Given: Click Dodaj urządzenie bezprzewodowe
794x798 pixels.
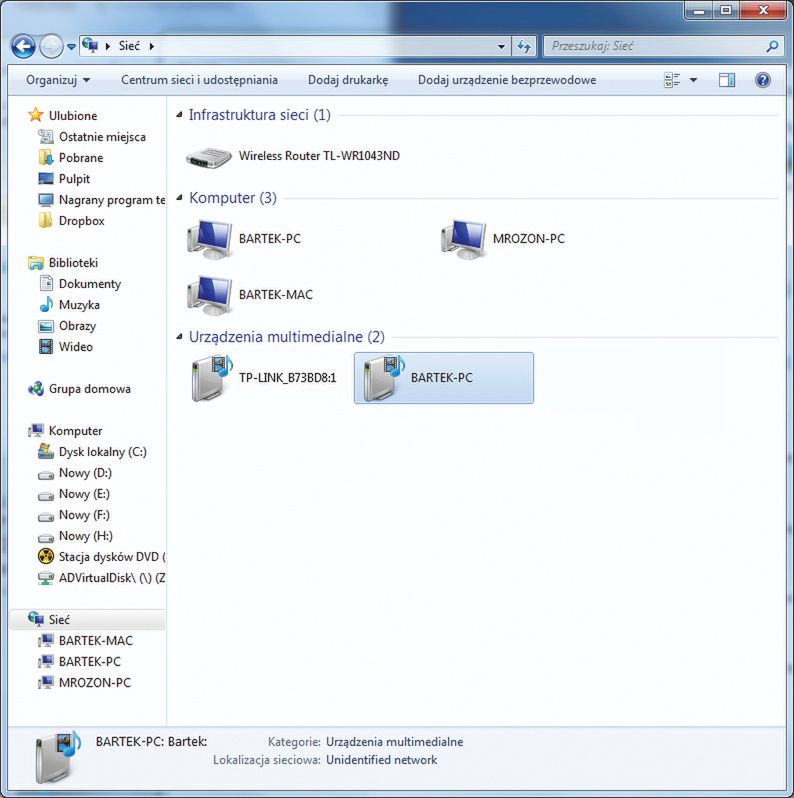Looking at the screenshot, I should tap(507, 80).
